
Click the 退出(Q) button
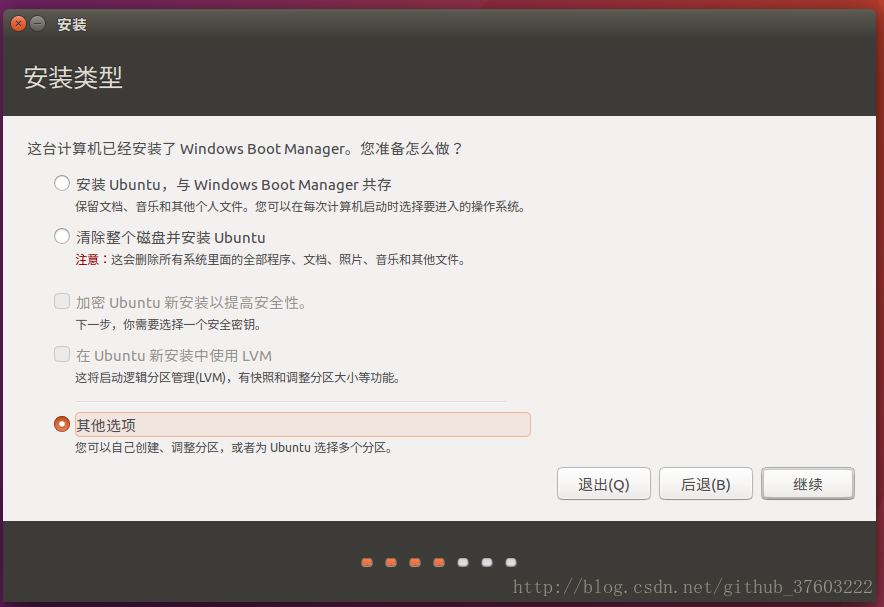click(x=603, y=484)
